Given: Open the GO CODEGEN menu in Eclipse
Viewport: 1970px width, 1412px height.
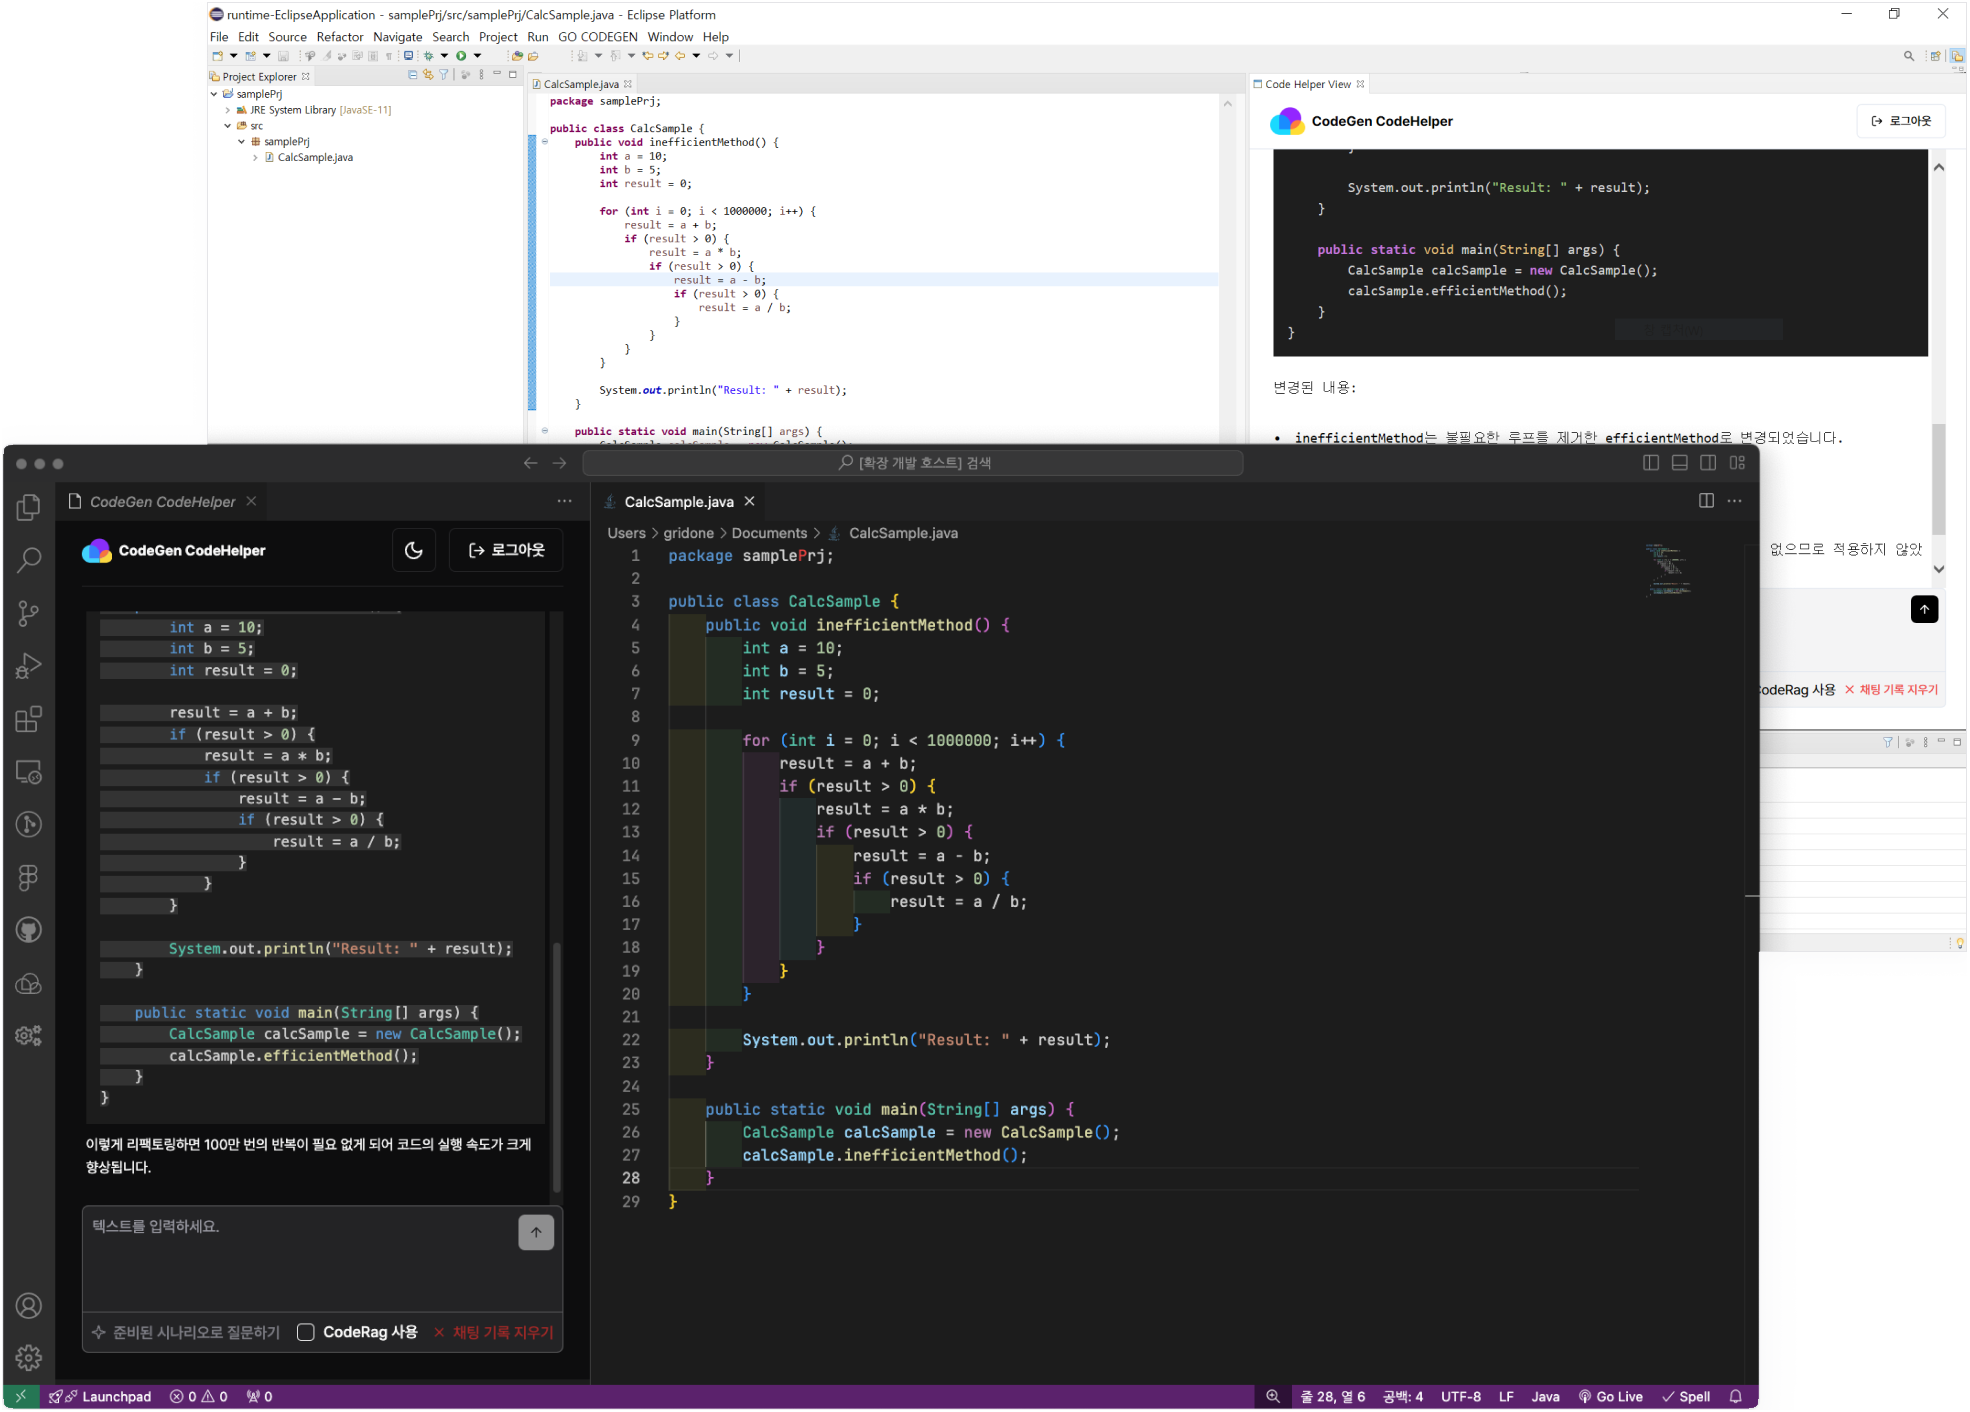Looking at the screenshot, I should coord(597,37).
